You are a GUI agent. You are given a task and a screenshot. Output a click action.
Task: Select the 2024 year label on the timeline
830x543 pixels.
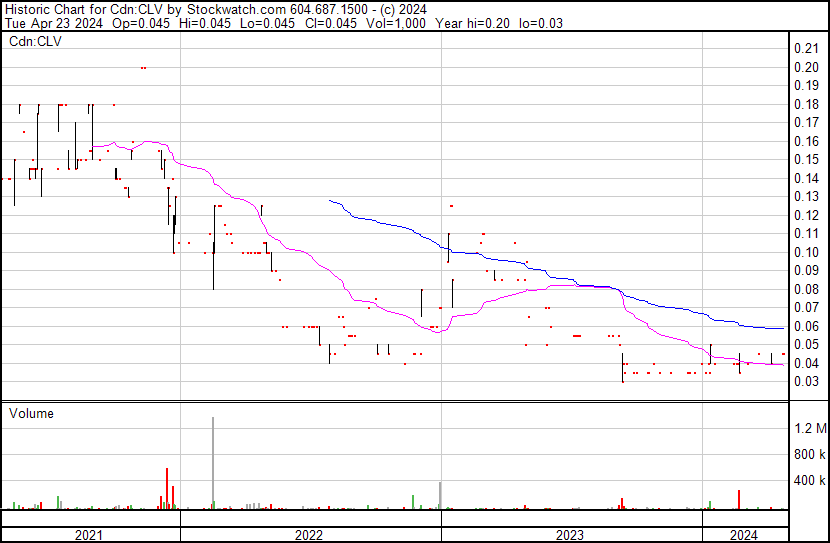tap(743, 535)
